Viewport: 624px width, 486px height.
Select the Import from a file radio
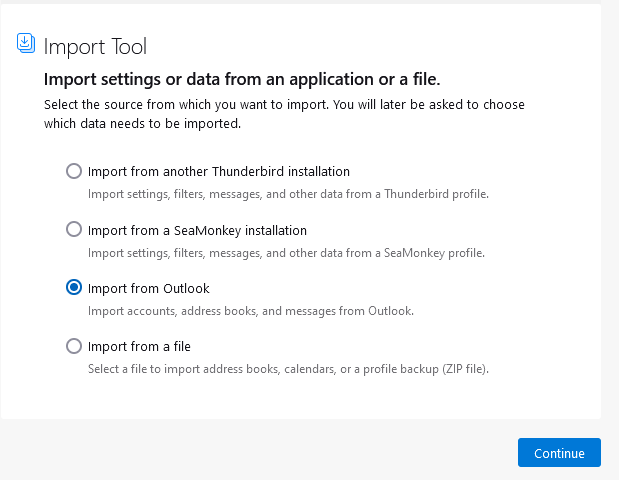(74, 348)
